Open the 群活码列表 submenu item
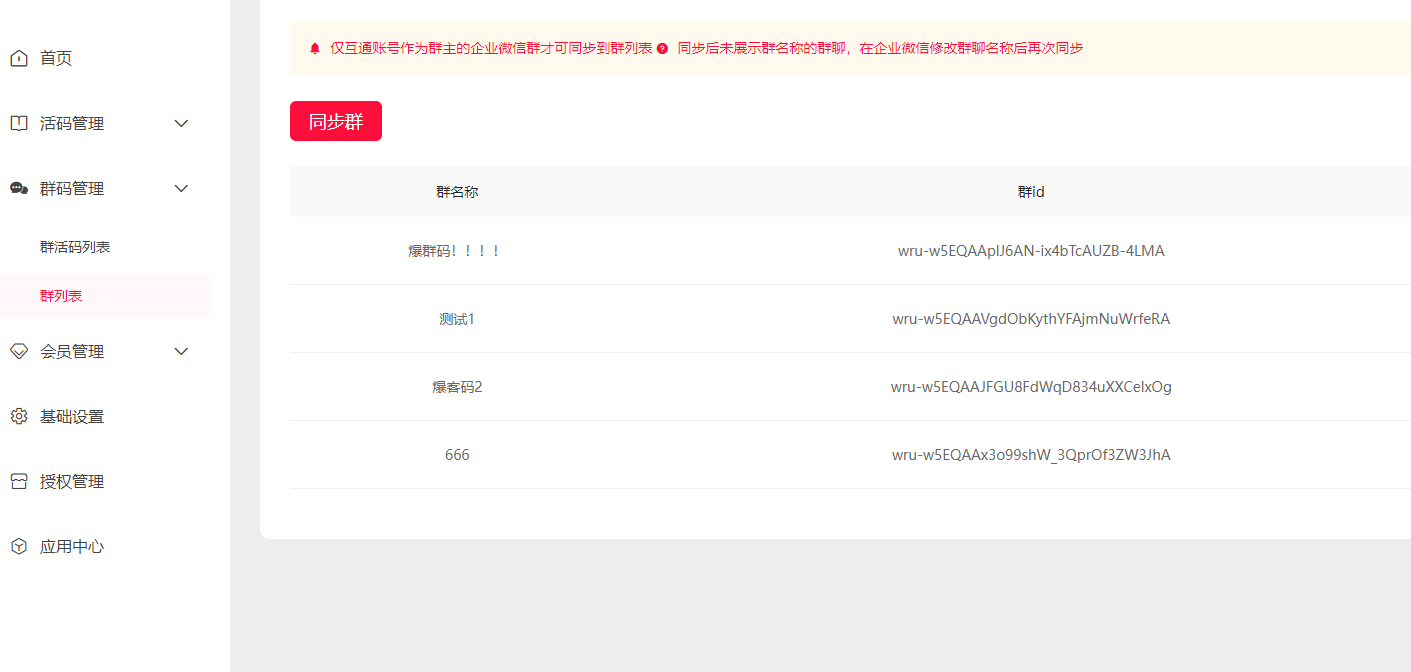This screenshot has width=1411, height=672. coord(75,247)
